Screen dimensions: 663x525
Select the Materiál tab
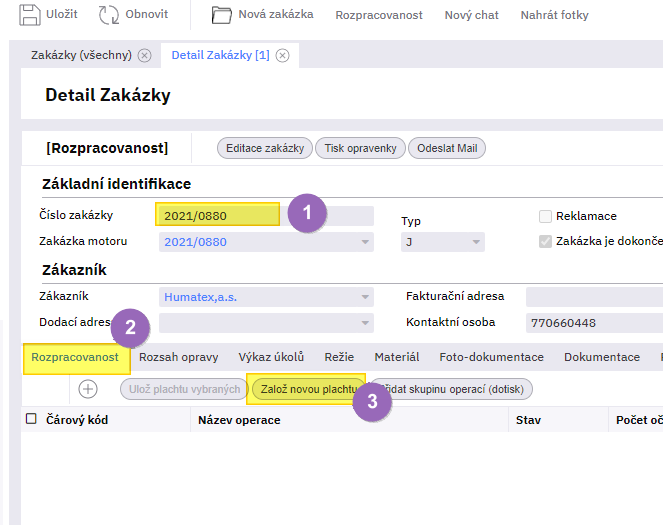point(396,357)
